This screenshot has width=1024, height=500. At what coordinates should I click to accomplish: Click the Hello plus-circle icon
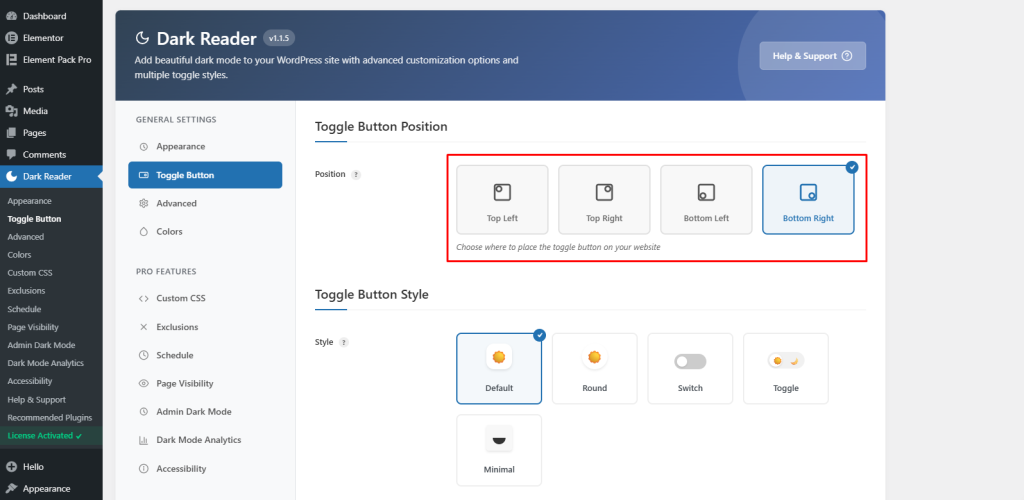11,467
